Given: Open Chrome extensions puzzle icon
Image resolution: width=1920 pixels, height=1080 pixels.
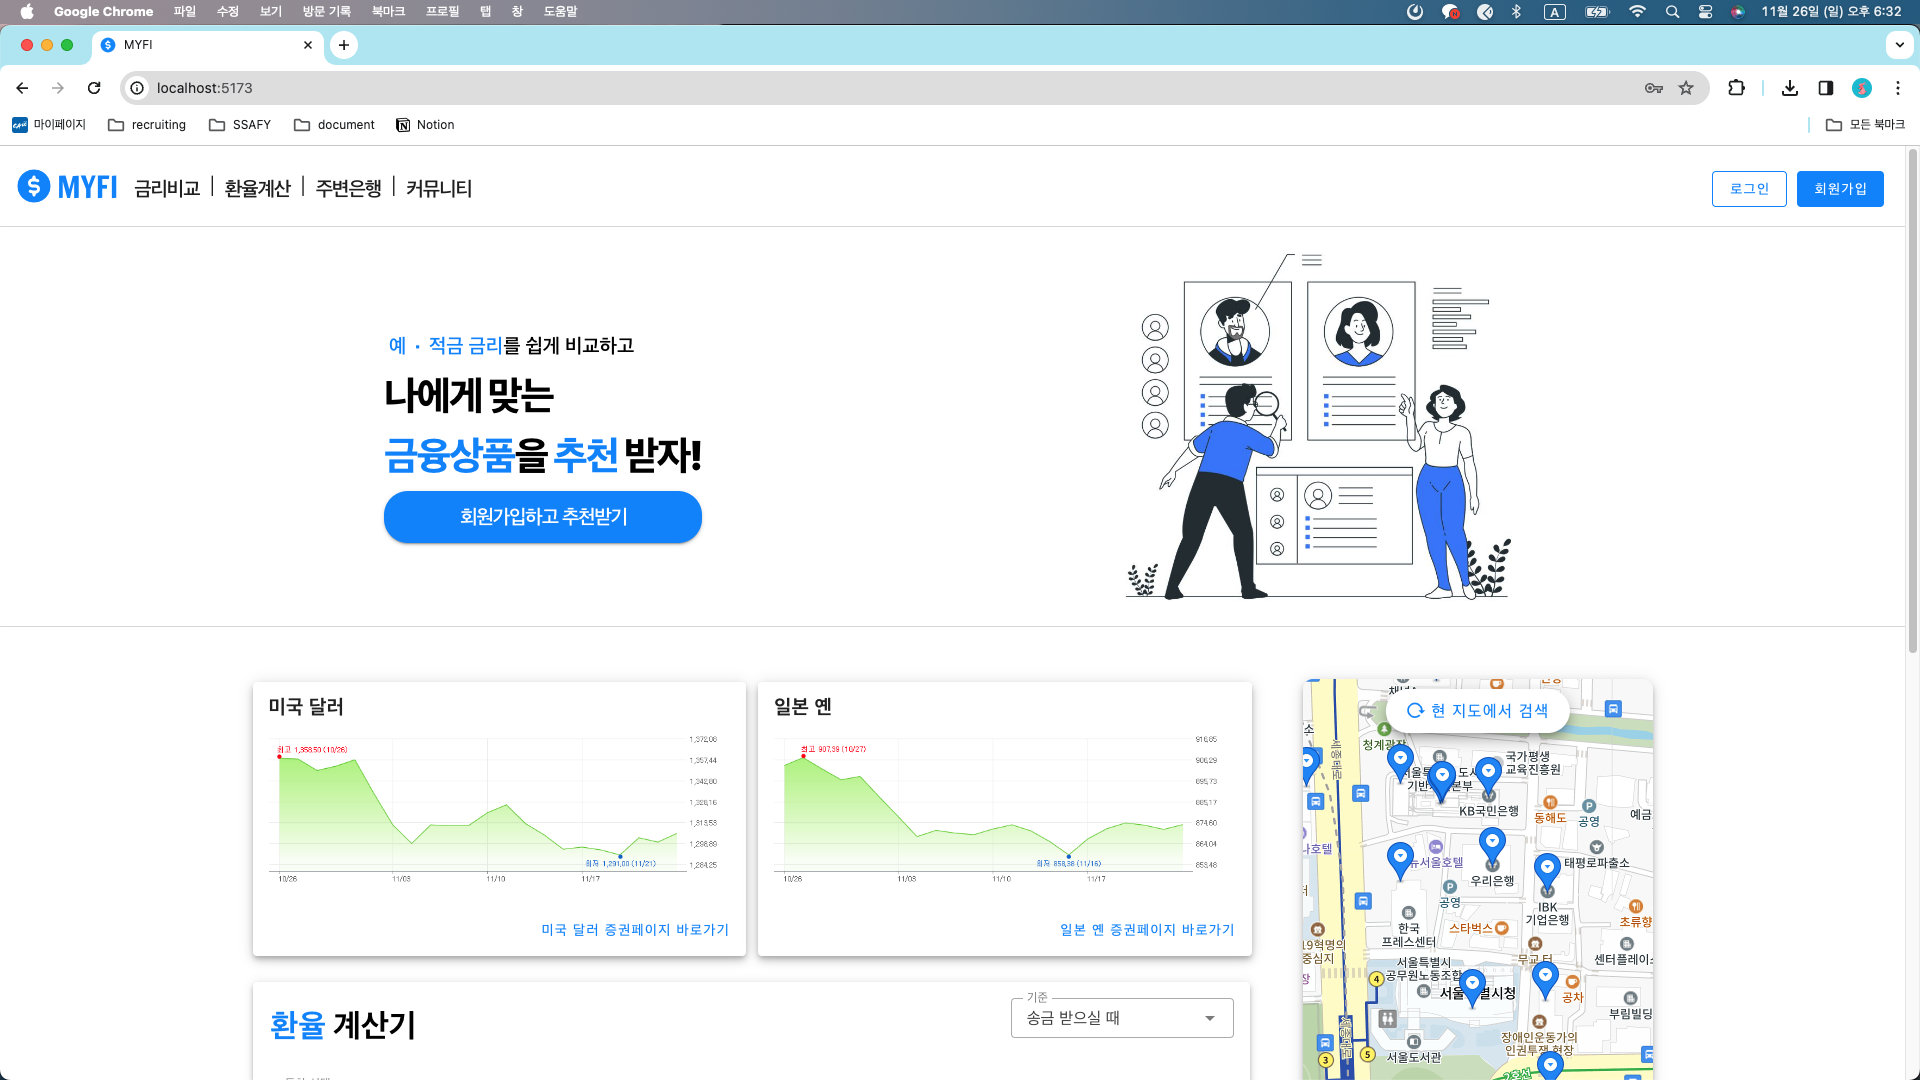Looking at the screenshot, I should [1736, 88].
